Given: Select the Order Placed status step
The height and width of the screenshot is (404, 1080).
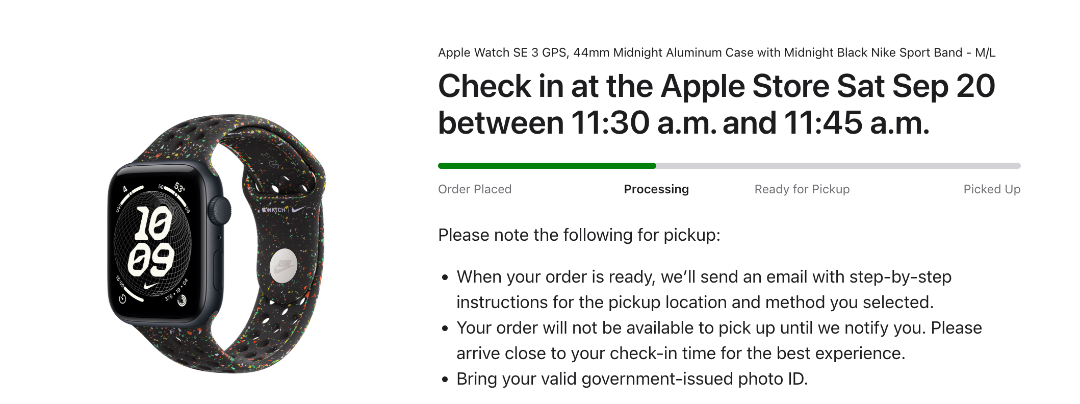Looking at the screenshot, I should pyautogui.click(x=474, y=189).
